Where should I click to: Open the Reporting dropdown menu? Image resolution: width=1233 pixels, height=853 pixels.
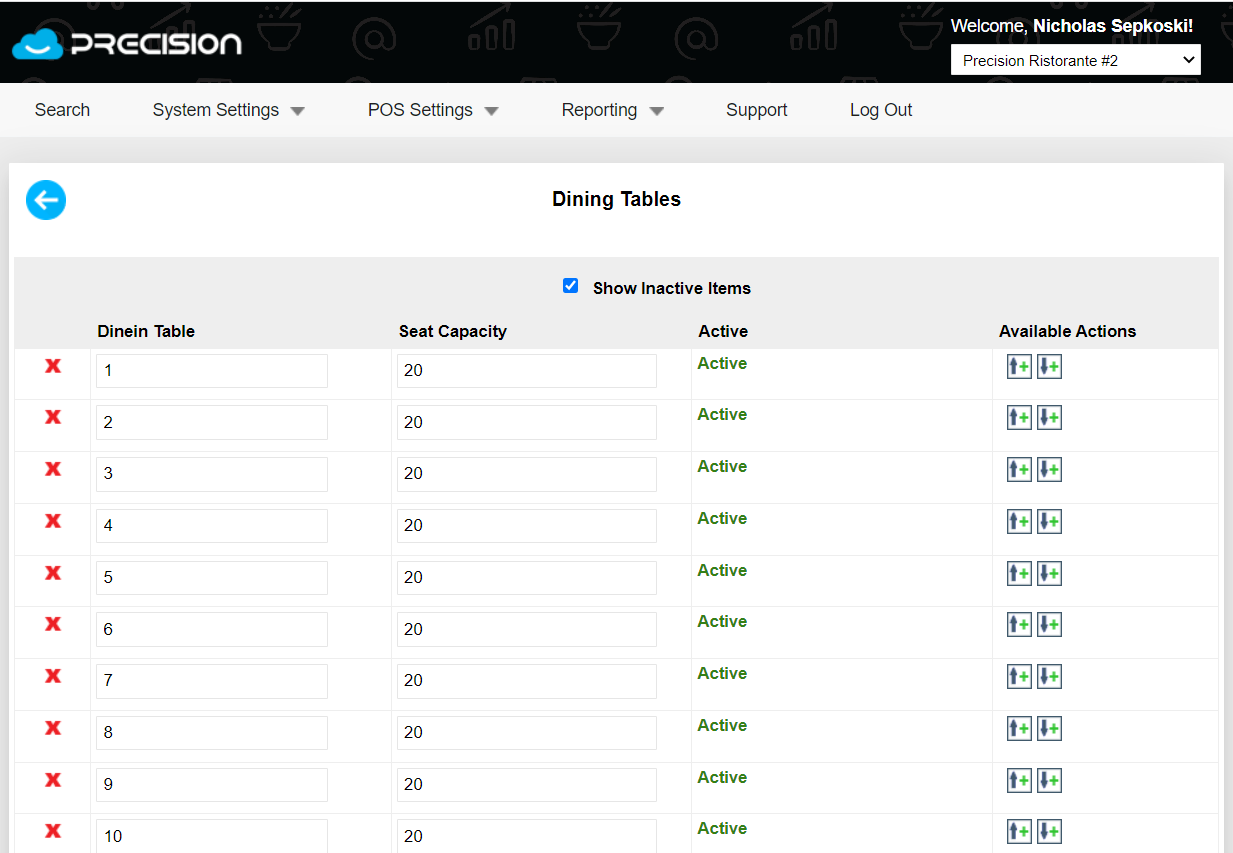[x=612, y=110]
